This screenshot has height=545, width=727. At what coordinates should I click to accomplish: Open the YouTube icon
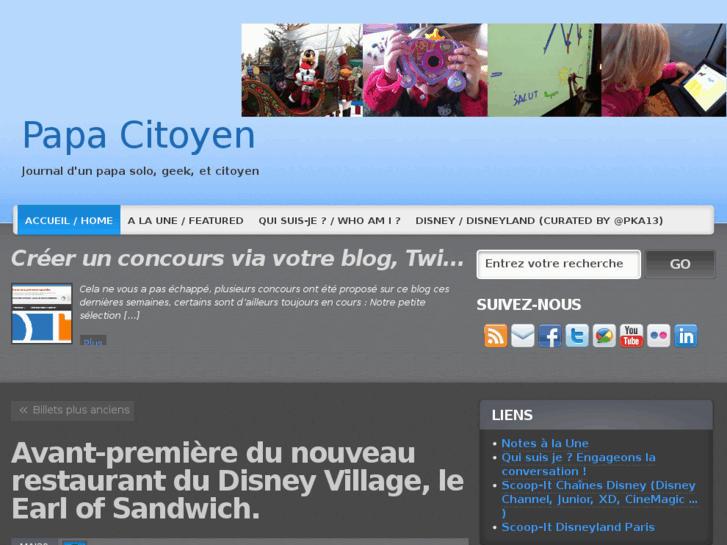click(x=631, y=336)
